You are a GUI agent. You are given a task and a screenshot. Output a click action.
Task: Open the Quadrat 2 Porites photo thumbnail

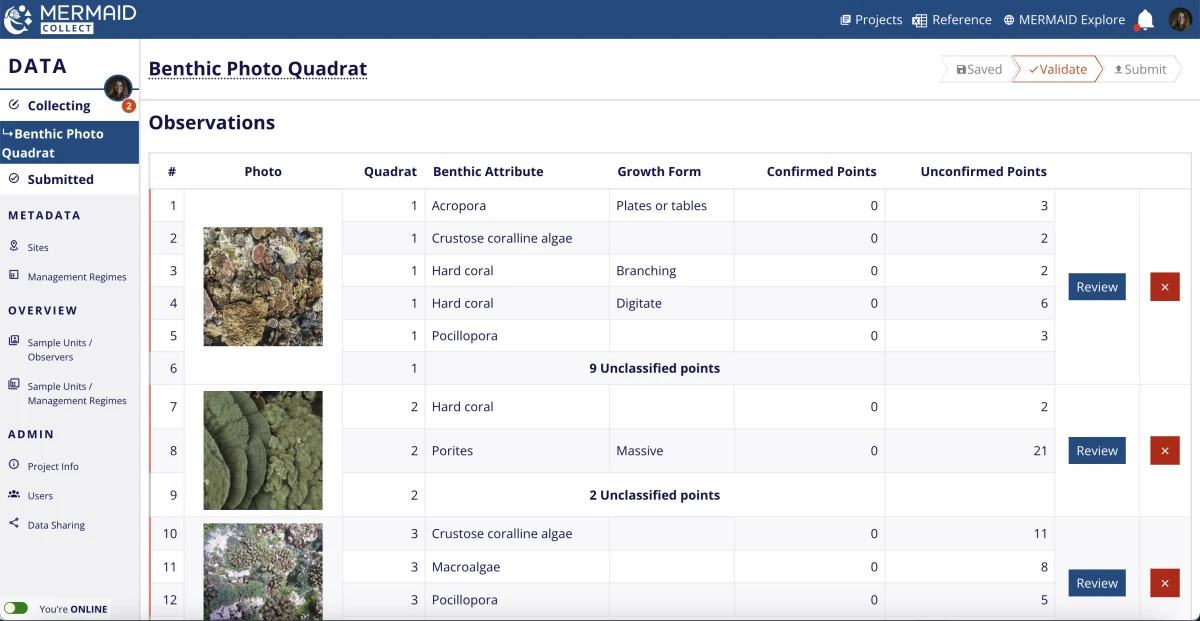pyautogui.click(x=263, y=451)
